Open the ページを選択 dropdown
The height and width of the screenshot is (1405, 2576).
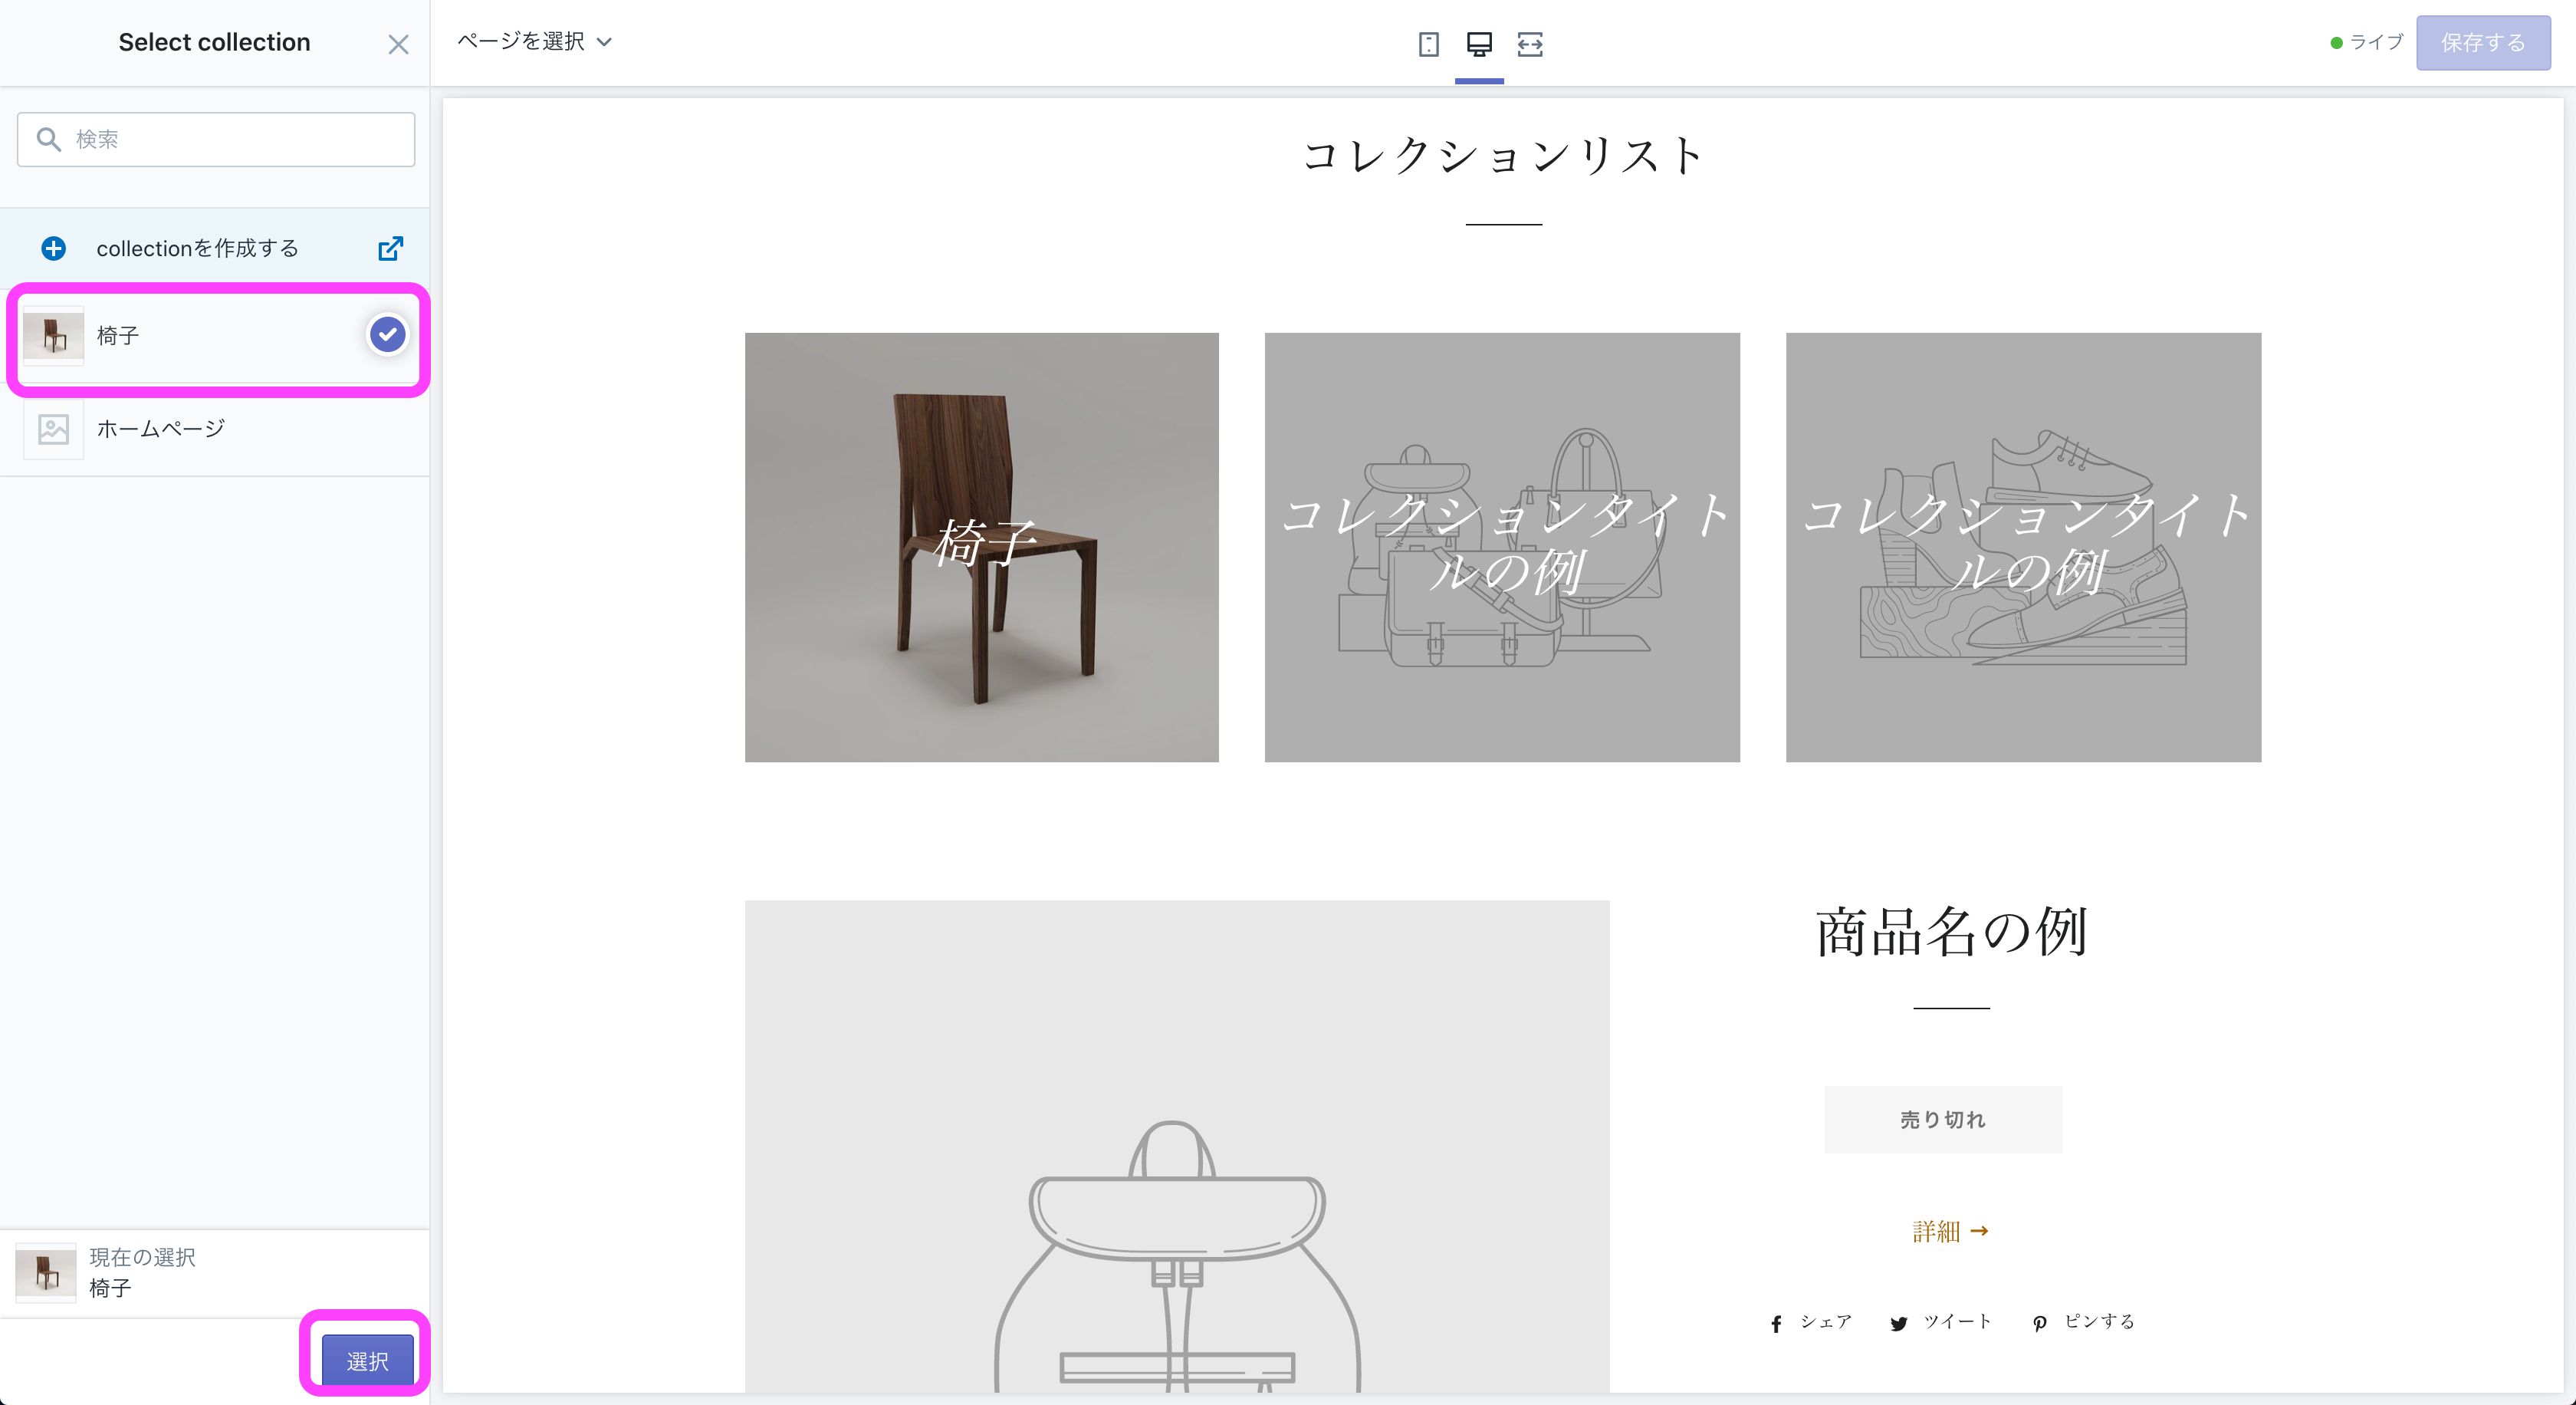tap(520, 42)
